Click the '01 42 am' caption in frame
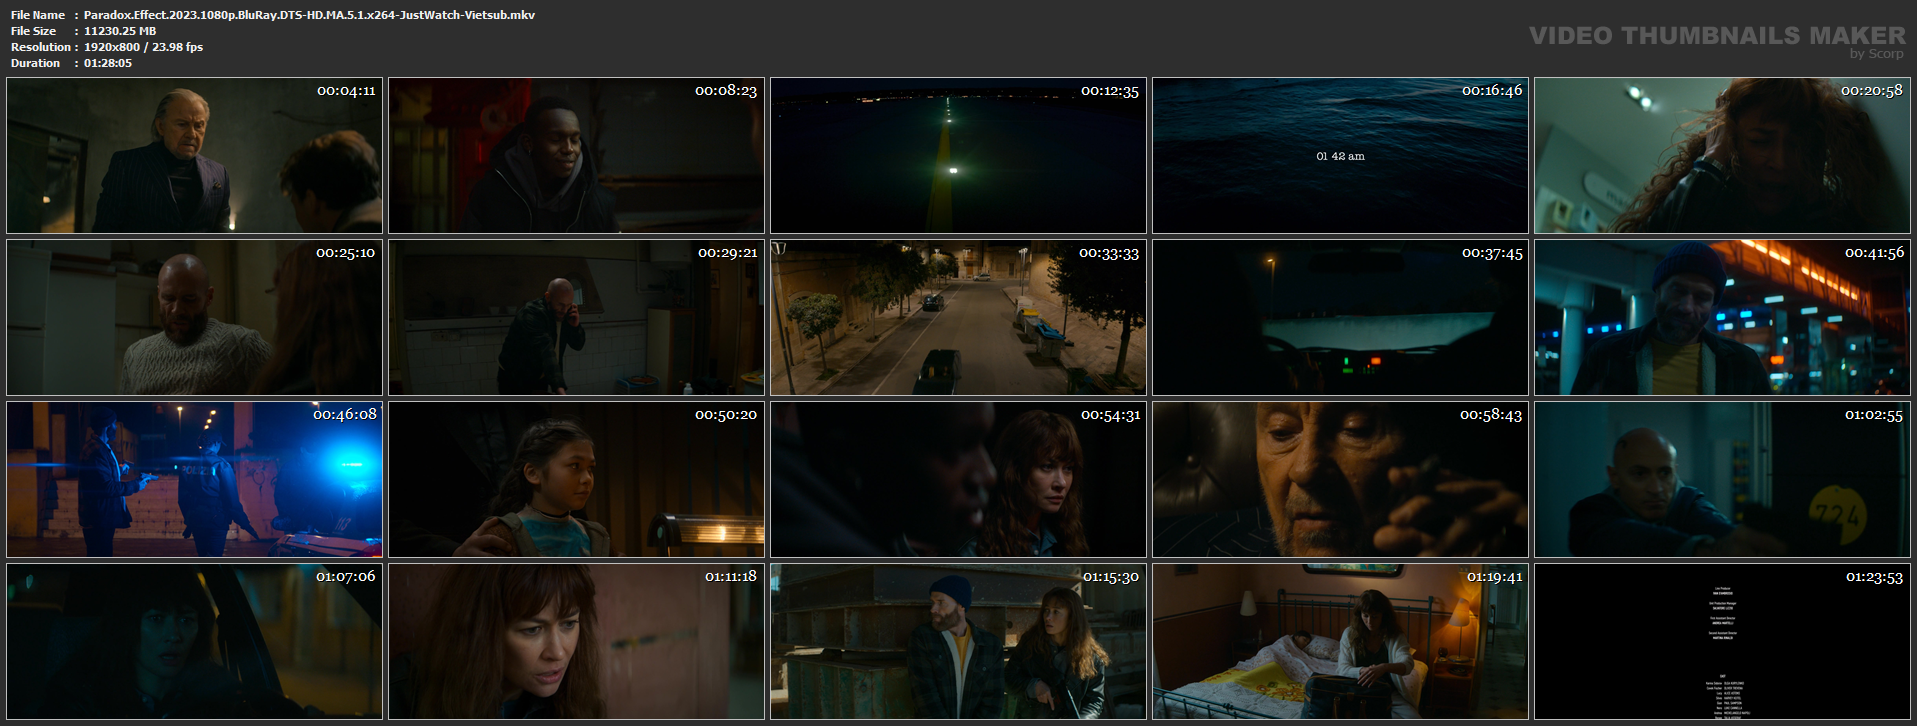 point(1340,156)
